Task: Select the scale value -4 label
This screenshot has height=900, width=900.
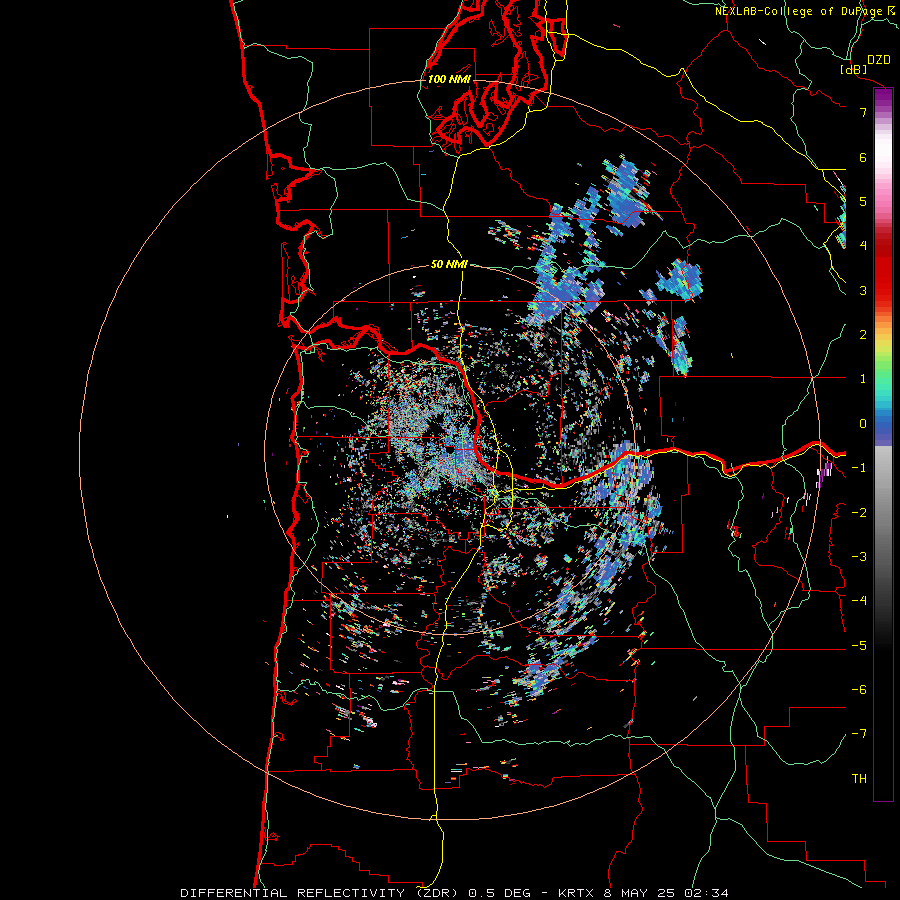Action: [859, 601]
